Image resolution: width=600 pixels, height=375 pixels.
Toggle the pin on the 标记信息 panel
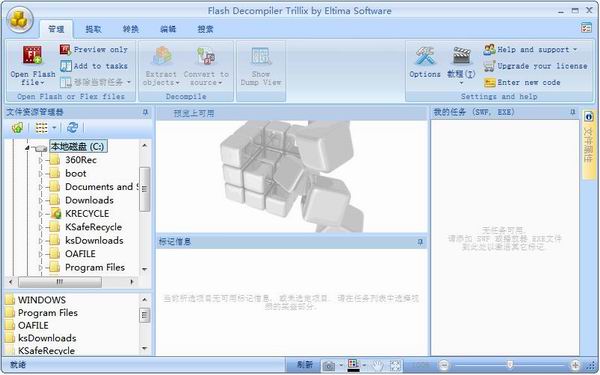pyautogui.click(x=420, y=242)
